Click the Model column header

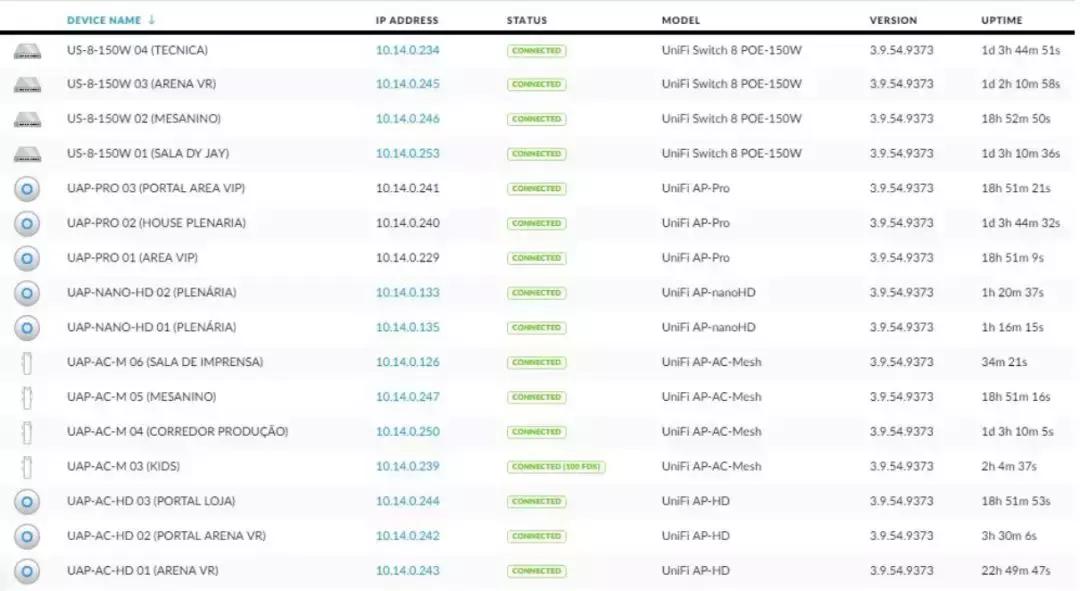(681, 20)
